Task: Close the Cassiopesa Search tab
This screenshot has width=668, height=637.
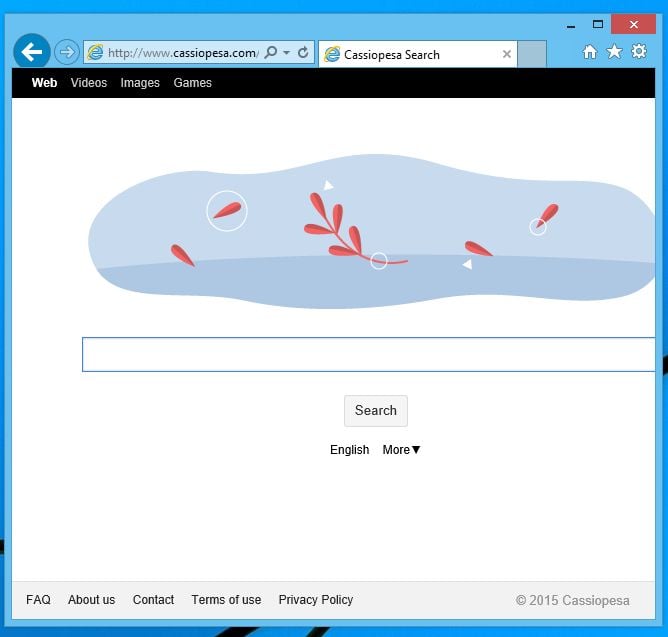Action: pos(507,54)
